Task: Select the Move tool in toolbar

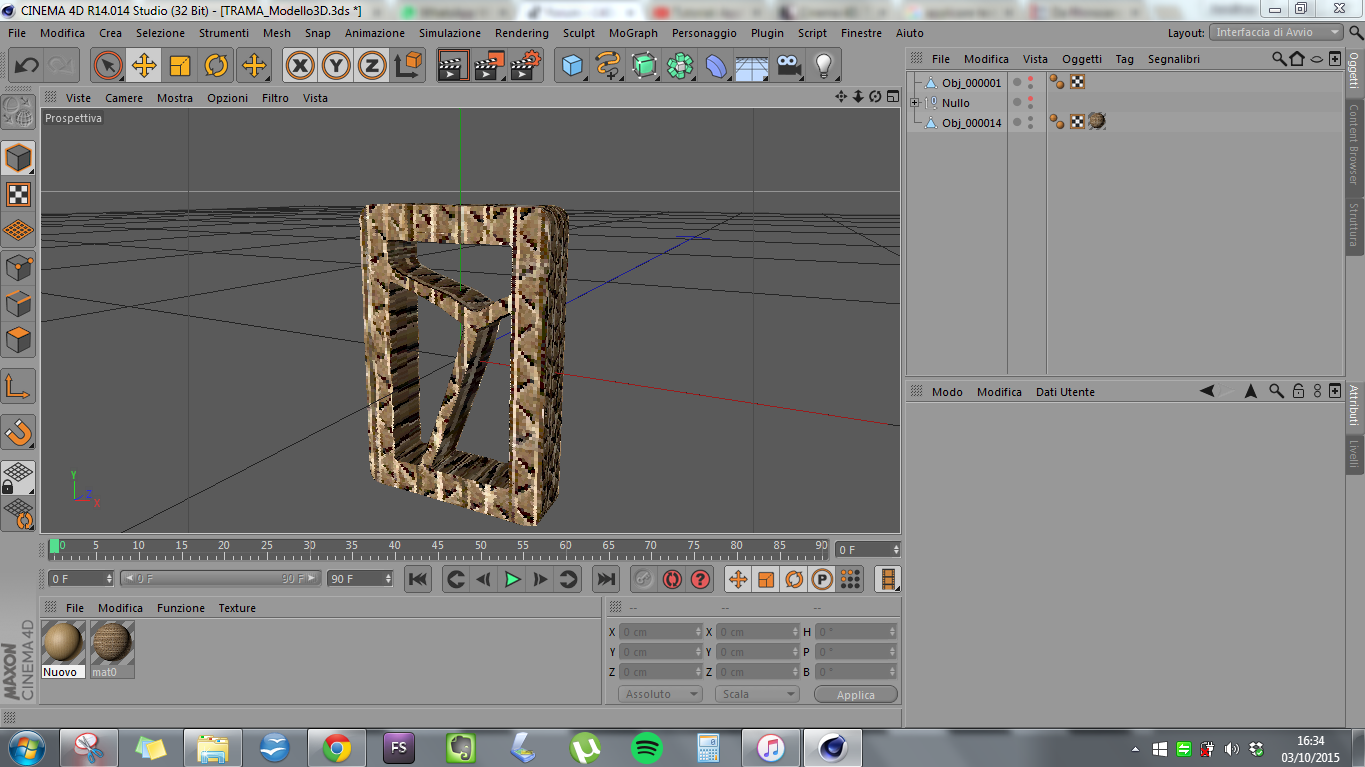Action: point(144,66)
